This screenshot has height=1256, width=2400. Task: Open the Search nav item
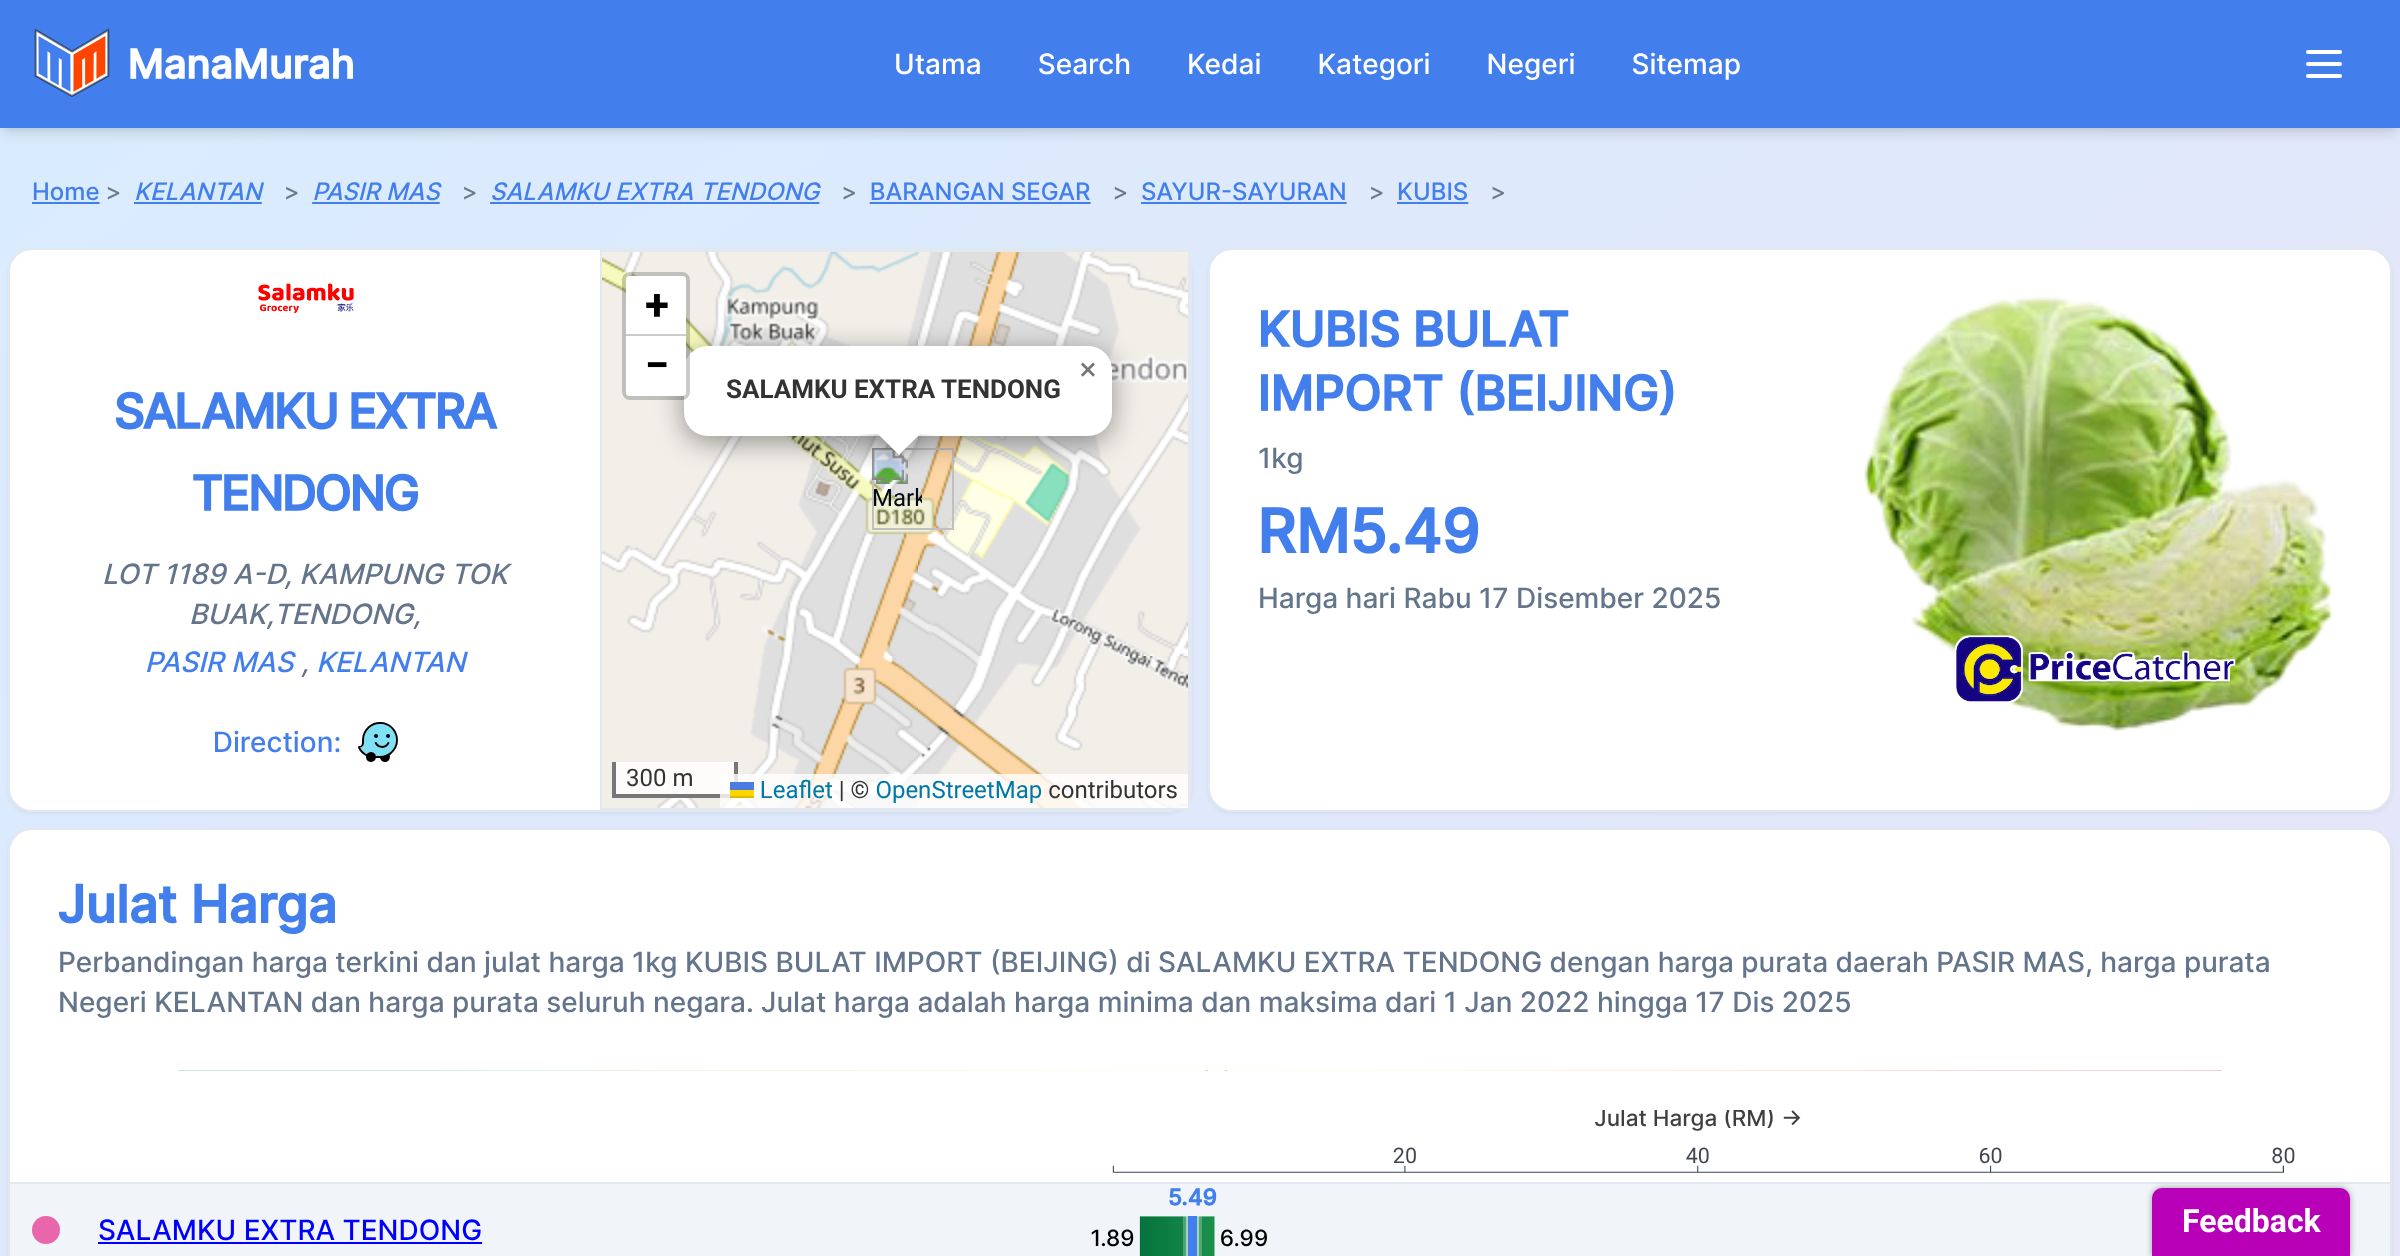[x=1083, y=64]
